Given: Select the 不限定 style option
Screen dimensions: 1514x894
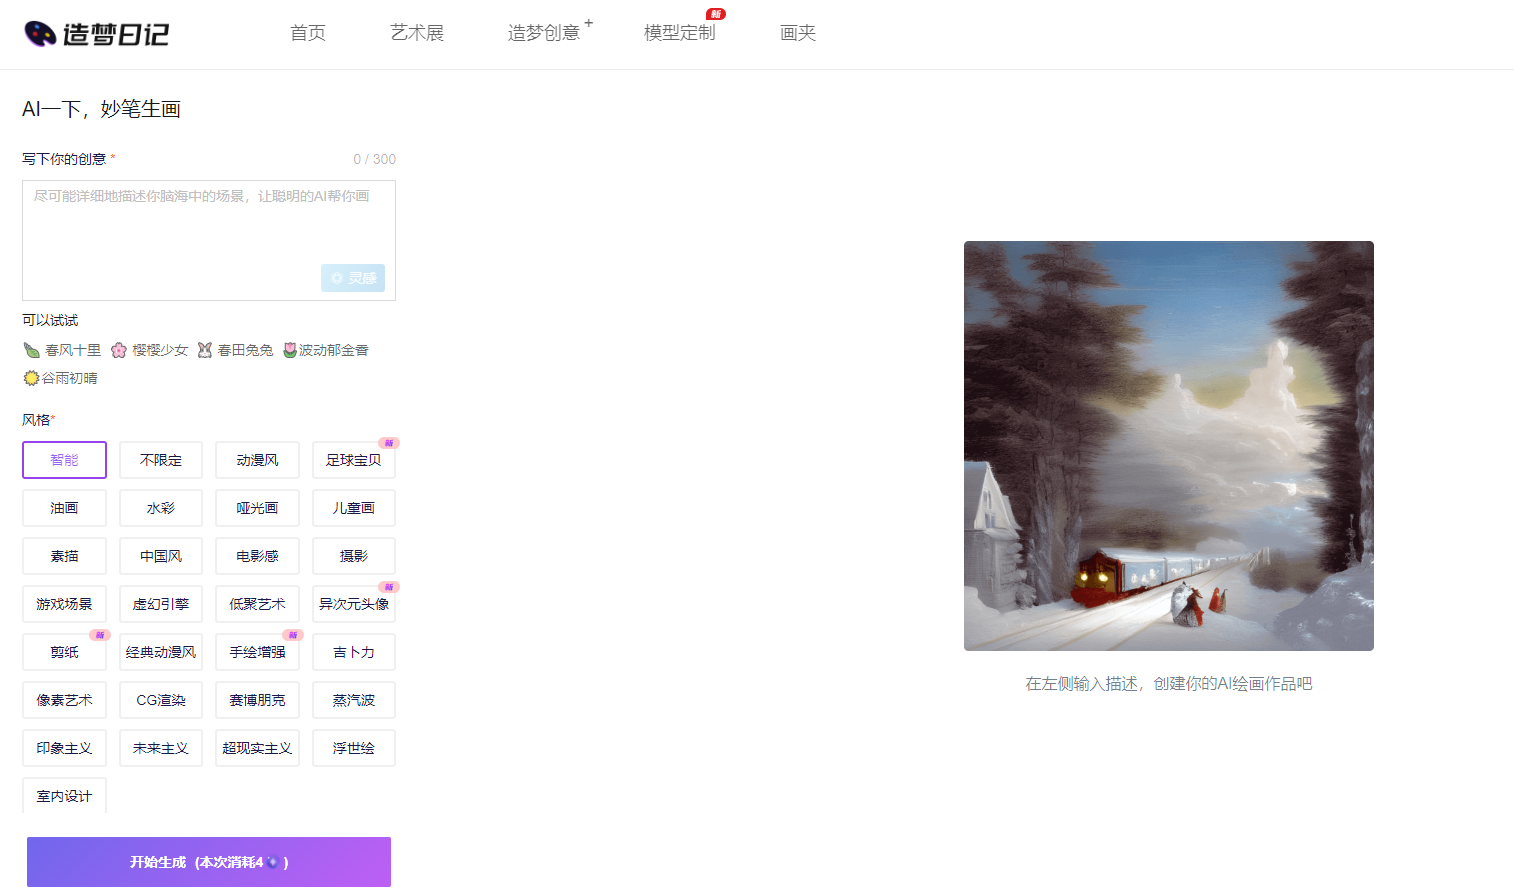Looking at the screenshot, I should [161, 460].
